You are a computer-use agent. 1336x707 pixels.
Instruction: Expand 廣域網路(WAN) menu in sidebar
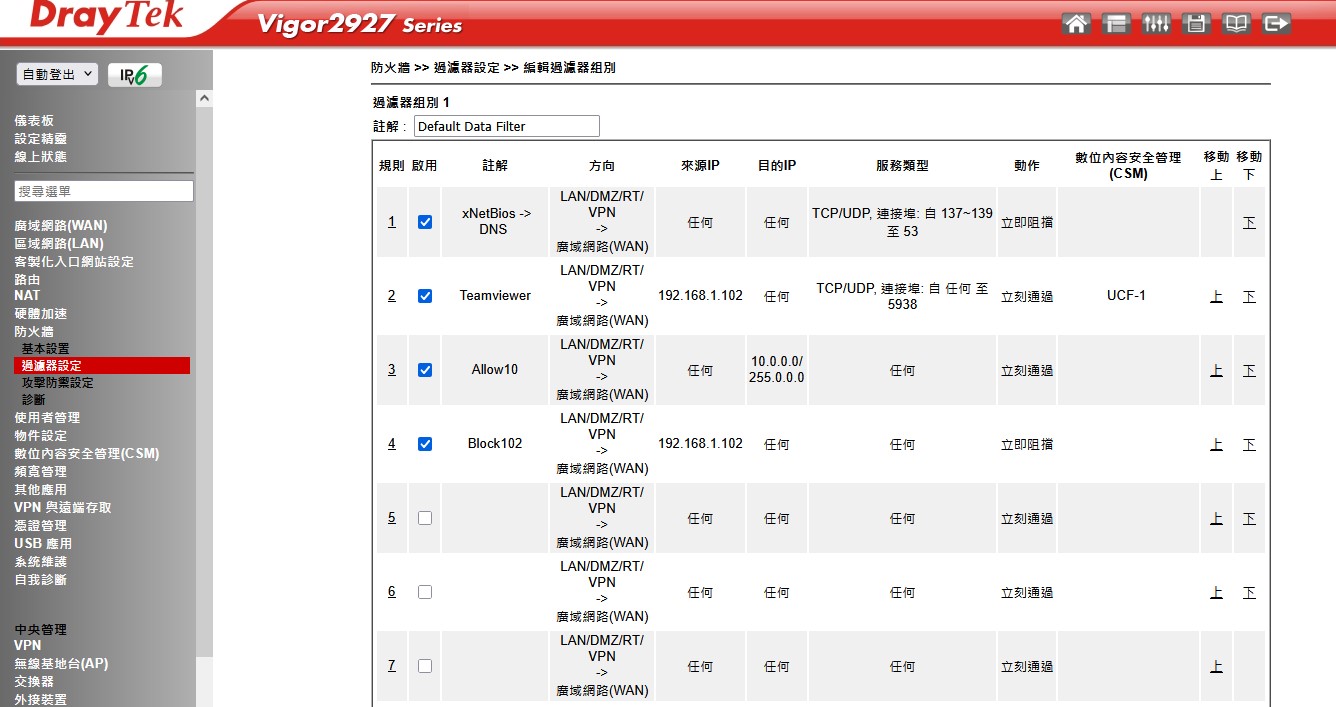61,226
